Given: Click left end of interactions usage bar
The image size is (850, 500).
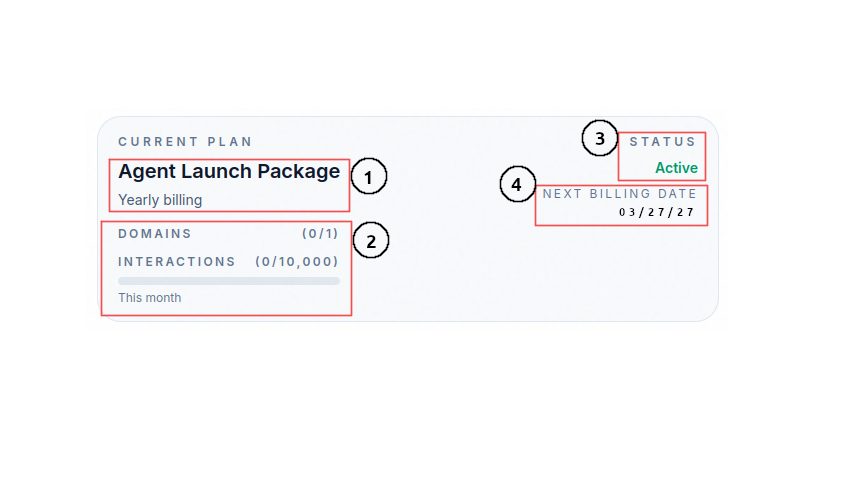Looking at the screenshot, I should 122,281.
